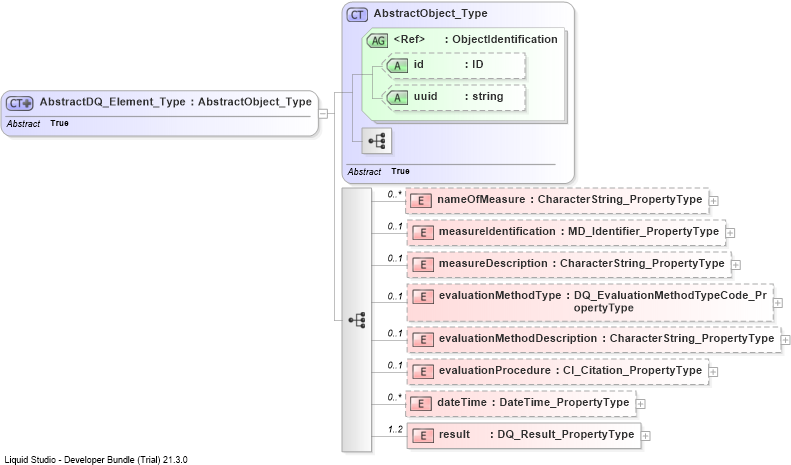Click the E icon of evaluationMethodDescription

pyautogui.click(x=423, y=339)
